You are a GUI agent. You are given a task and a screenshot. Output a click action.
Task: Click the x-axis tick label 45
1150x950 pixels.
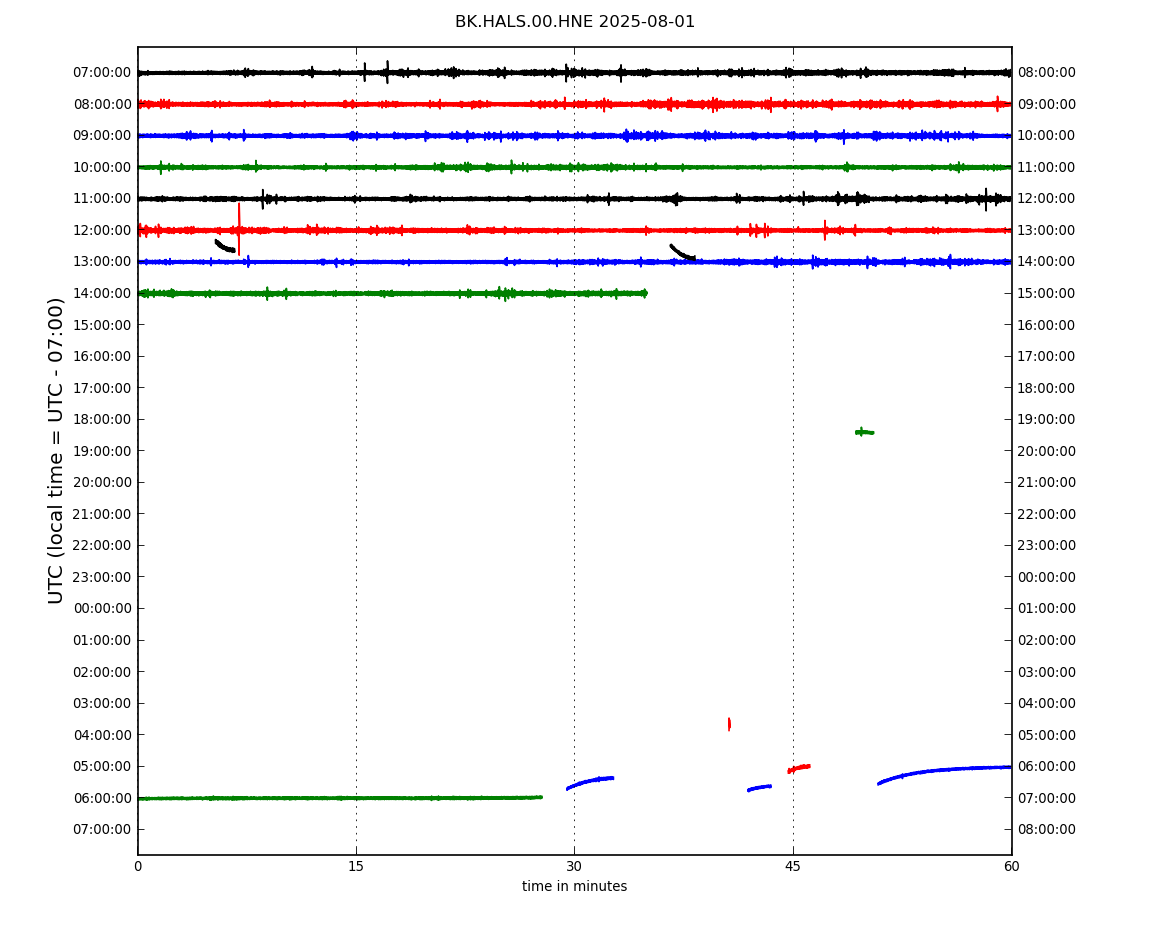coord(793,866)
